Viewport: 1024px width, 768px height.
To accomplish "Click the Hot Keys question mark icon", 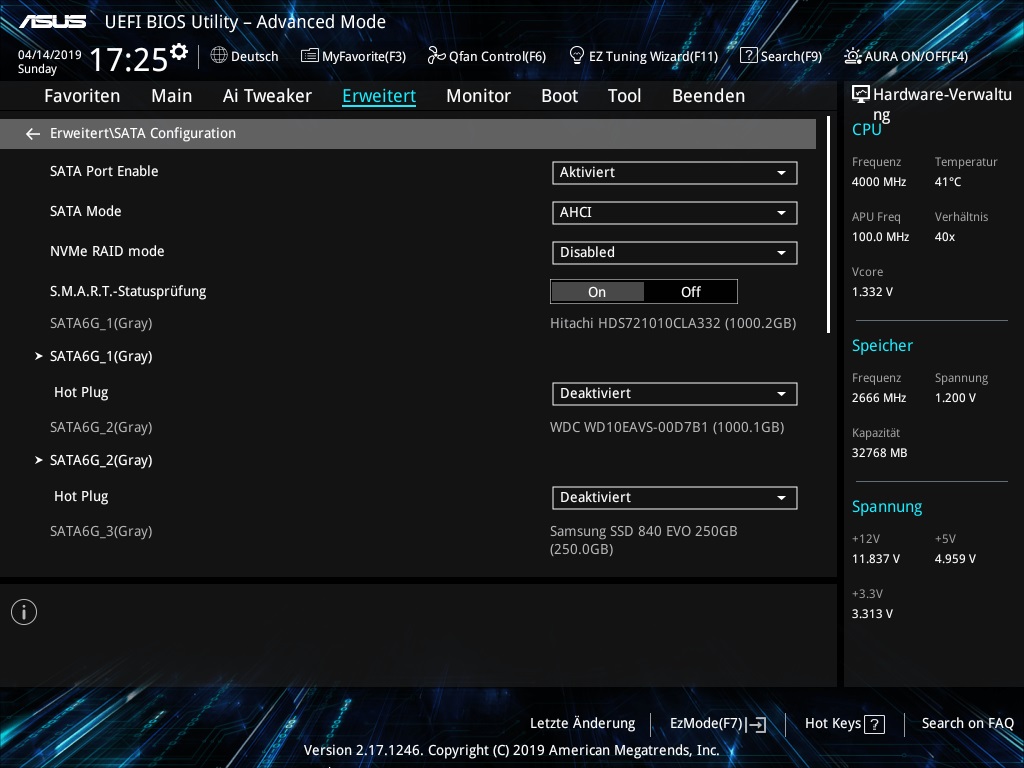I will 874,724.
